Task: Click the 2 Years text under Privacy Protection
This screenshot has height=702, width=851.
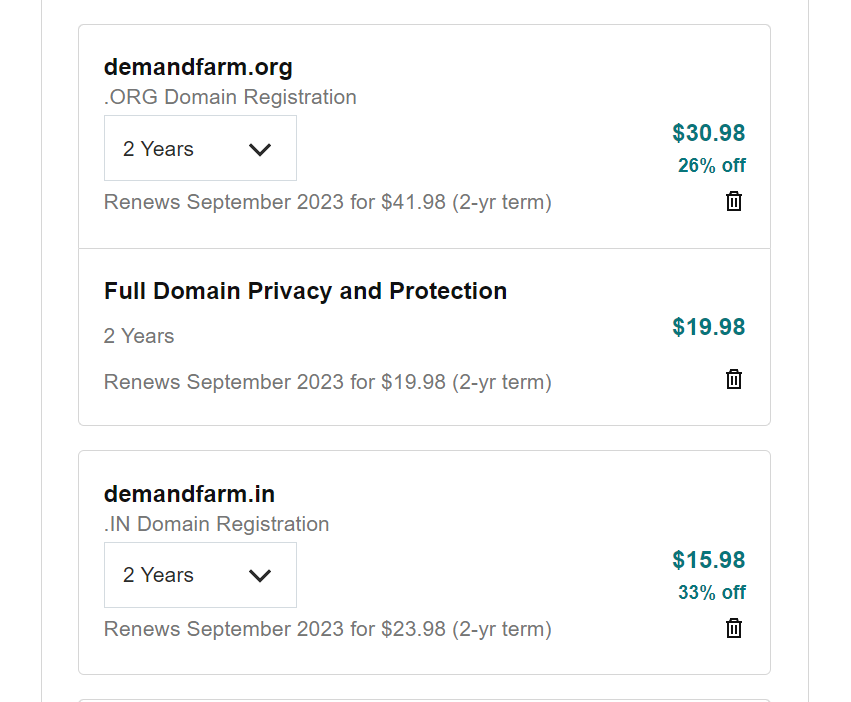Action: 139,336
